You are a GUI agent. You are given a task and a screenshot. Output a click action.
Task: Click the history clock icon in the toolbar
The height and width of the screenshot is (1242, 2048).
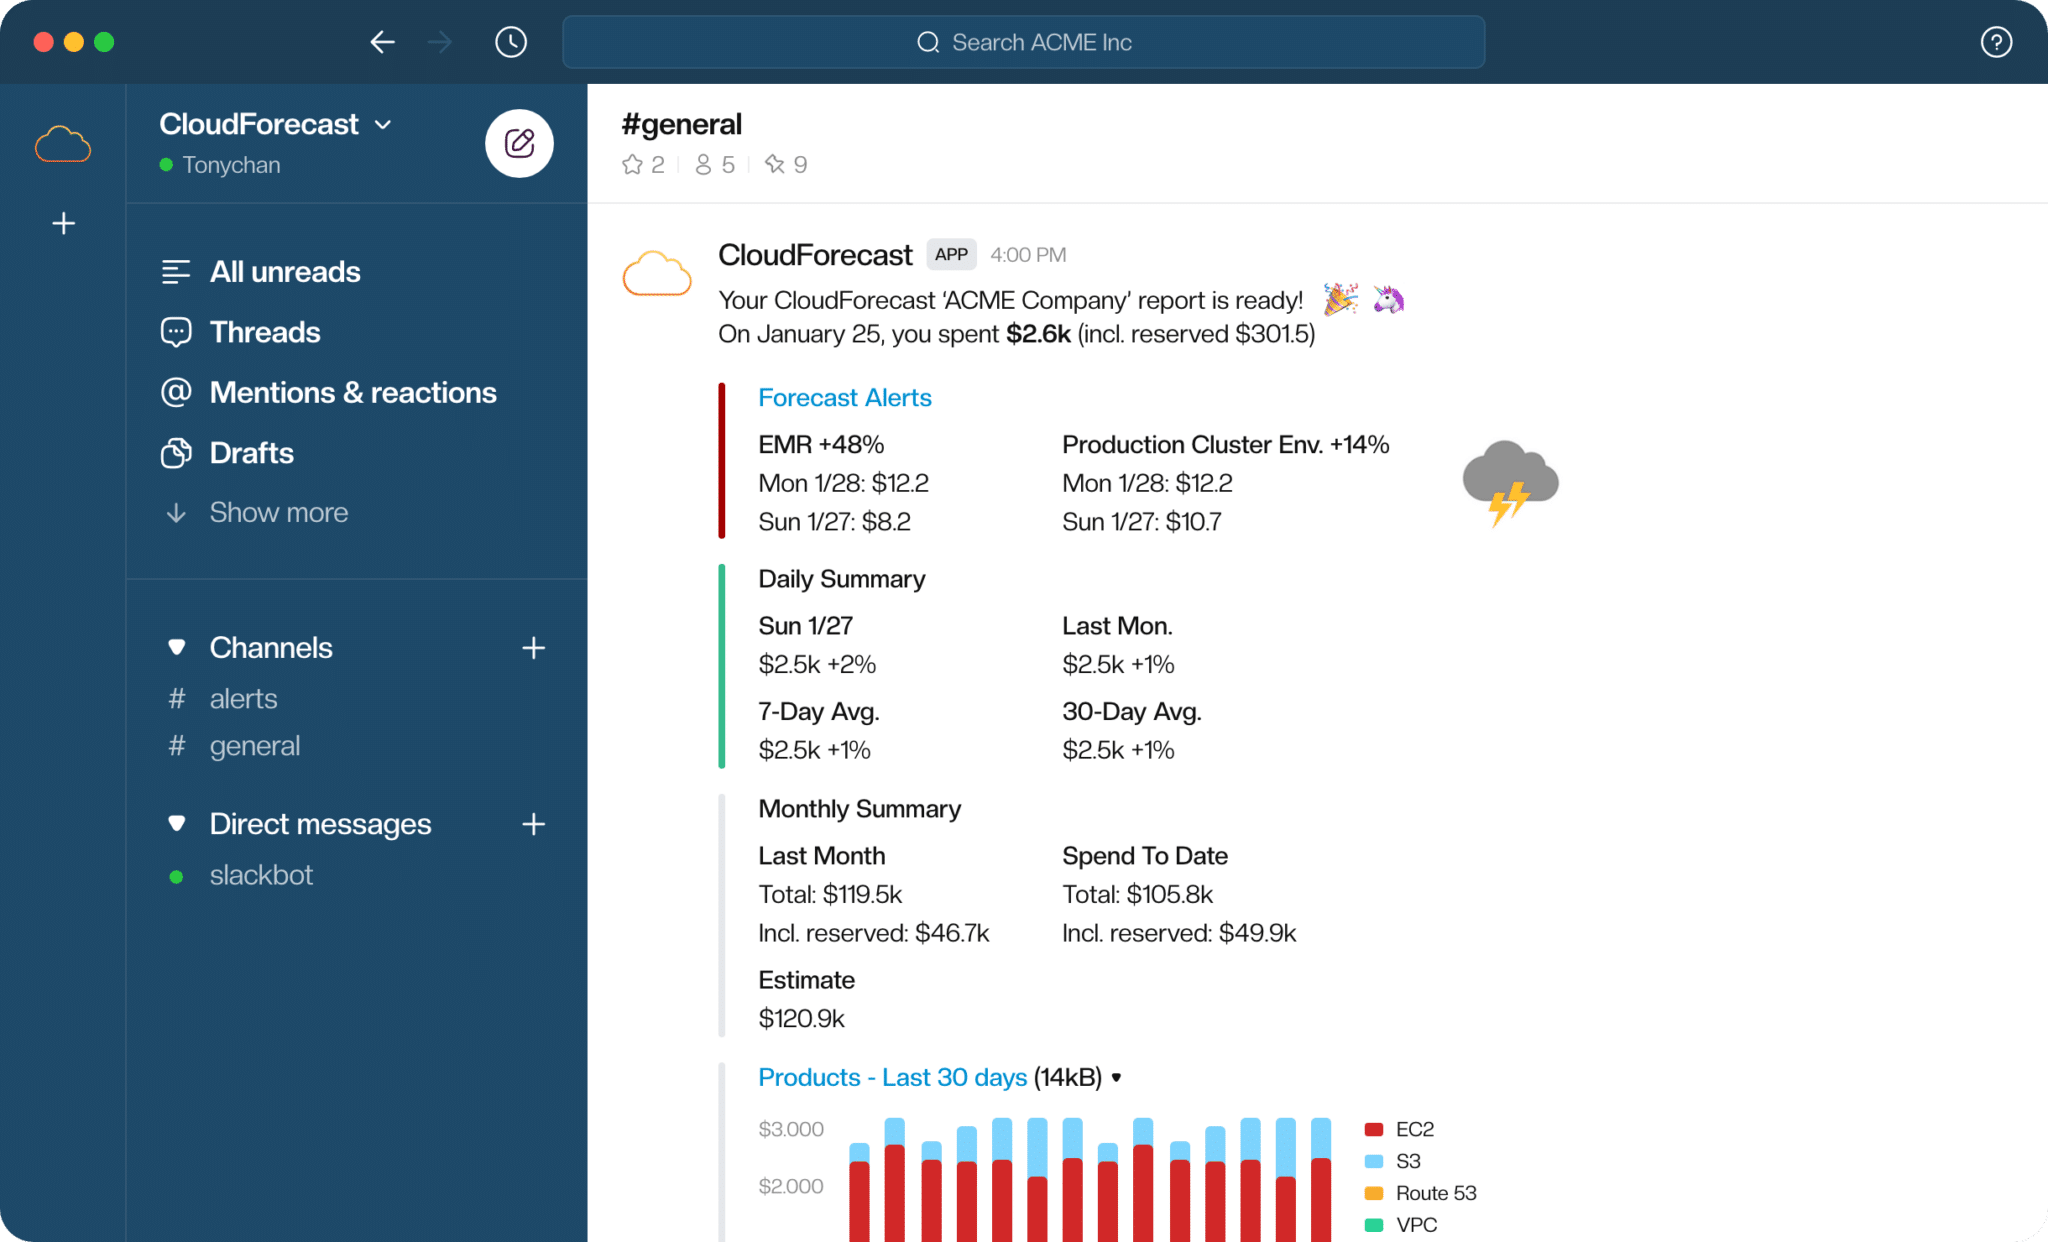(x=511, y=42)
